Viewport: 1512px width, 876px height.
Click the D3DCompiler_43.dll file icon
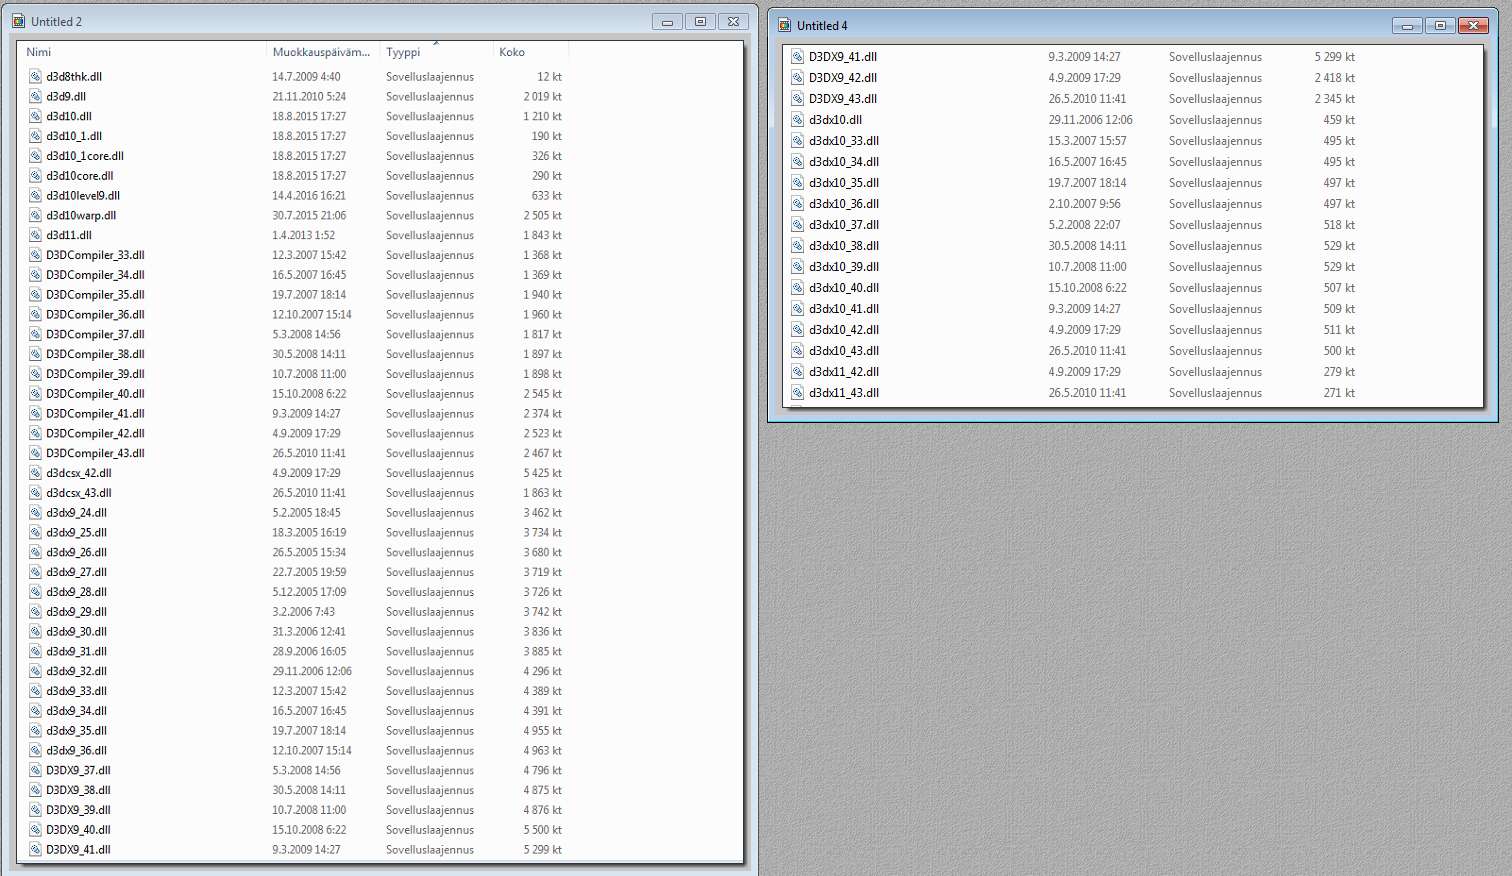click(35, 454)
